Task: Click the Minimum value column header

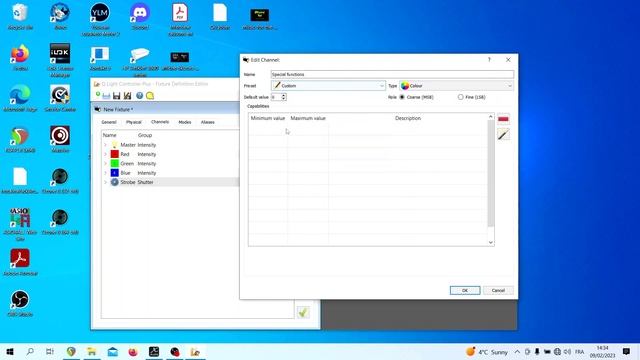Action: point(268,118)
